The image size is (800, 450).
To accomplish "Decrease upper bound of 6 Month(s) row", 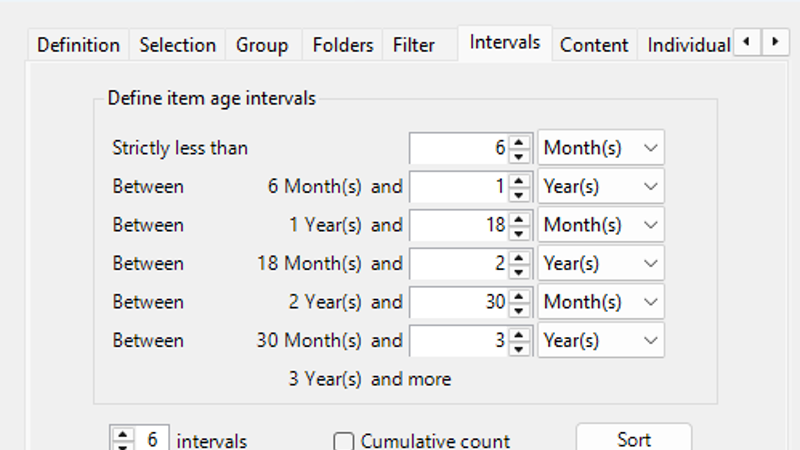I will click(519, 194).
